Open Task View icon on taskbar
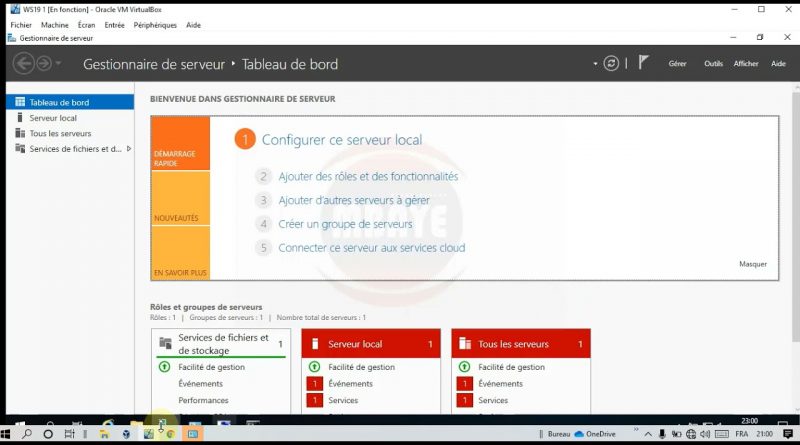The image size is (800, 445). tap(69, 434)
